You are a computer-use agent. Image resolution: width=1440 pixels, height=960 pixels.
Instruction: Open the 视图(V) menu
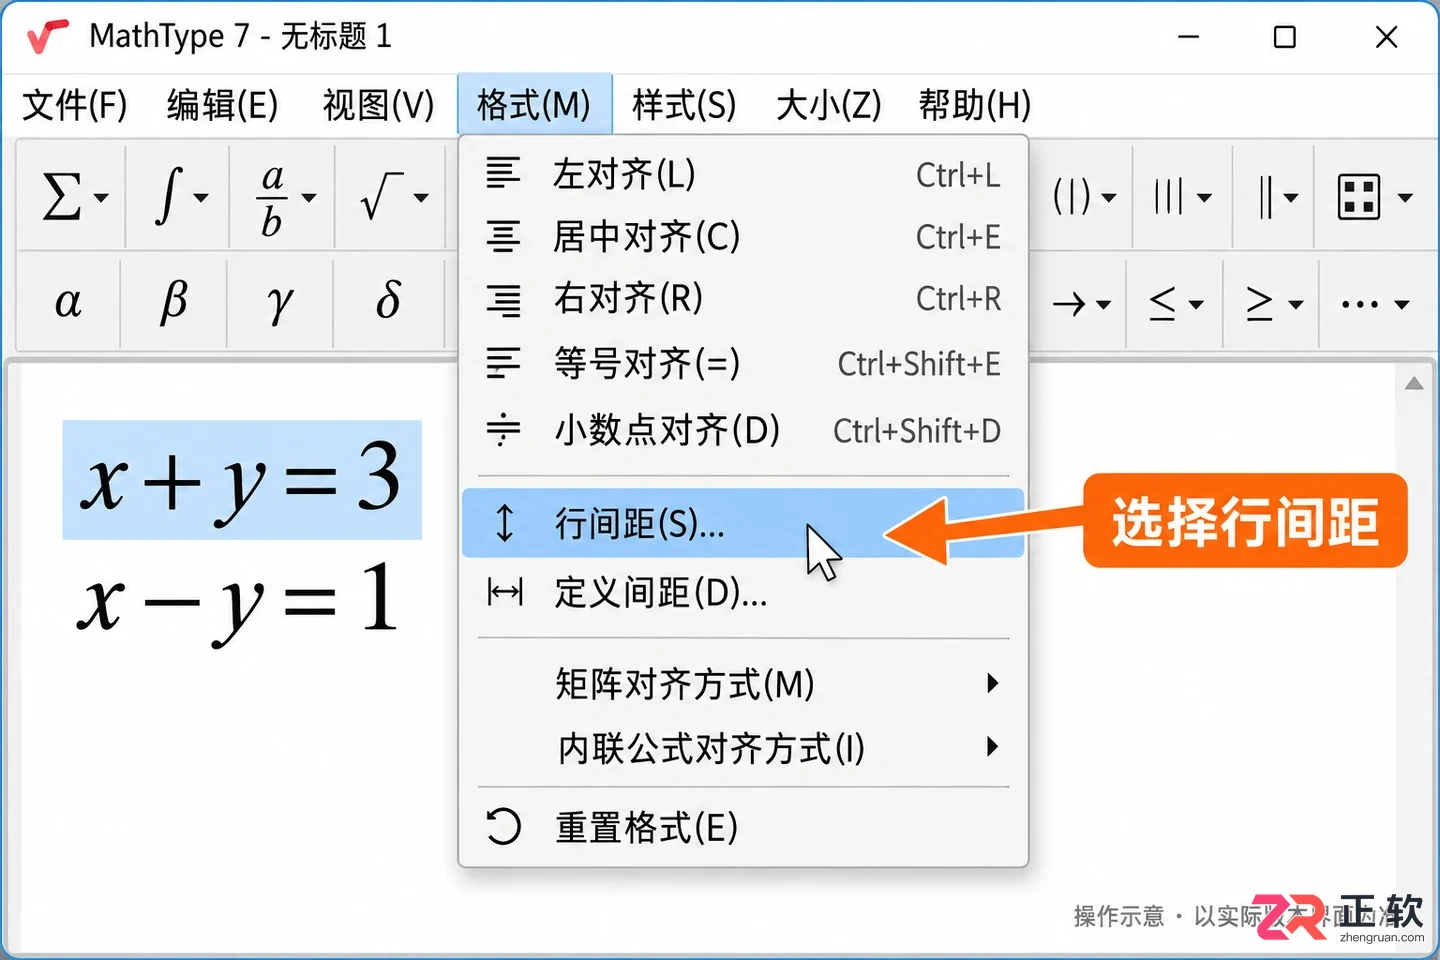click(378, 105)
